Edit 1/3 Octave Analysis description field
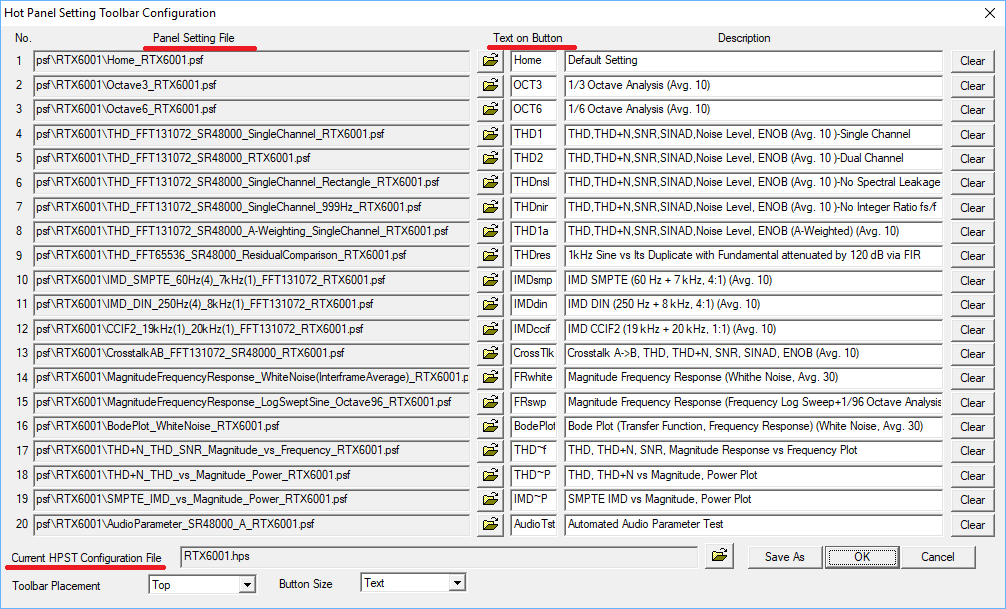The width and height of the screenshot is (1006, 609). coord(753,85)
